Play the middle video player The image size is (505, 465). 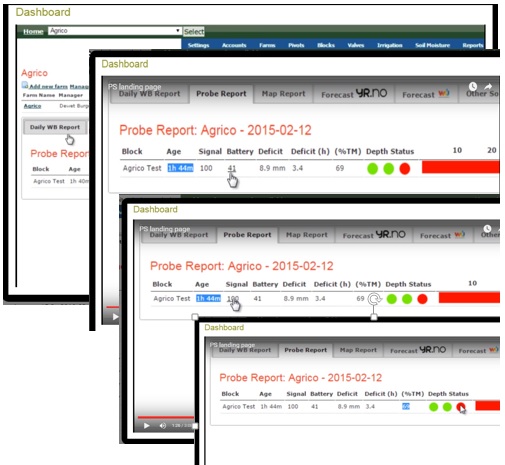point(115,317)
